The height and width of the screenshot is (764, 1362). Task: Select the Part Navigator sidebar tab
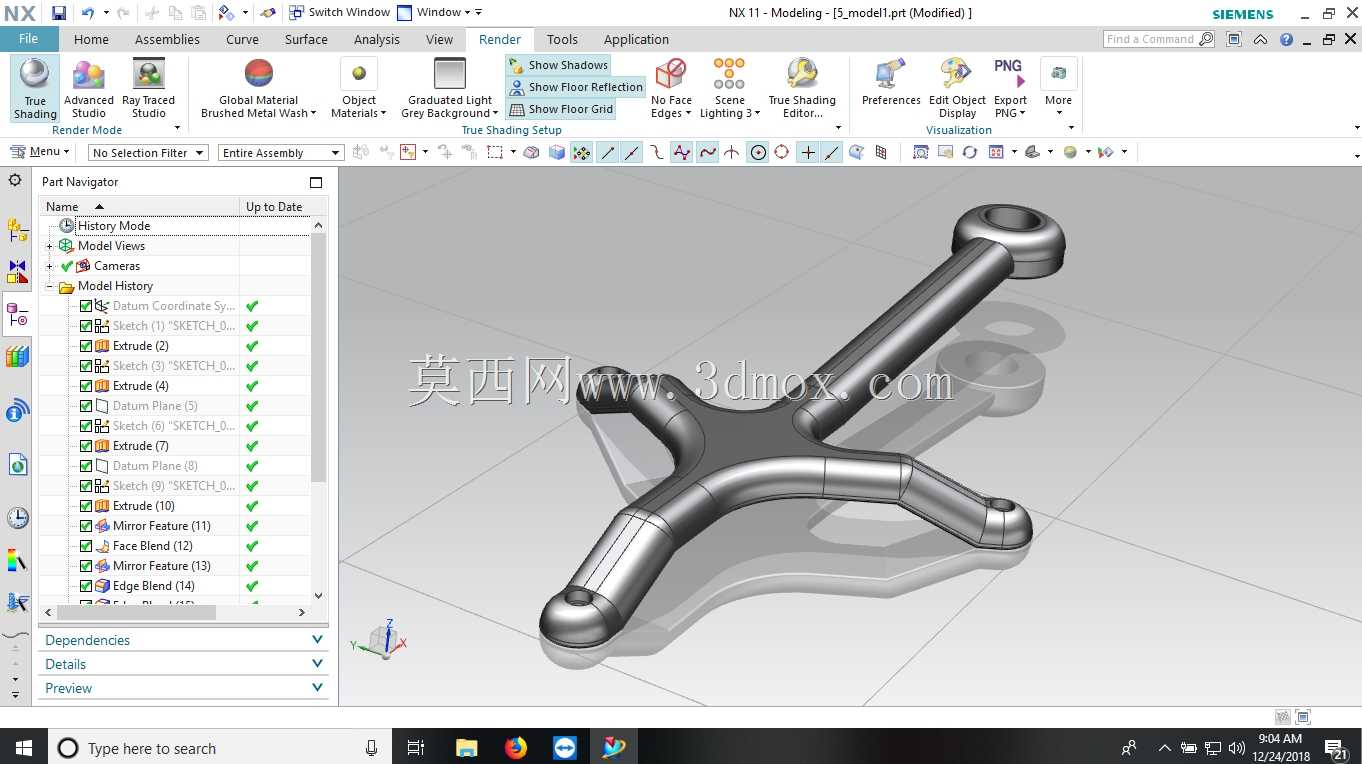pyautogui.click(x=17, y=315)
